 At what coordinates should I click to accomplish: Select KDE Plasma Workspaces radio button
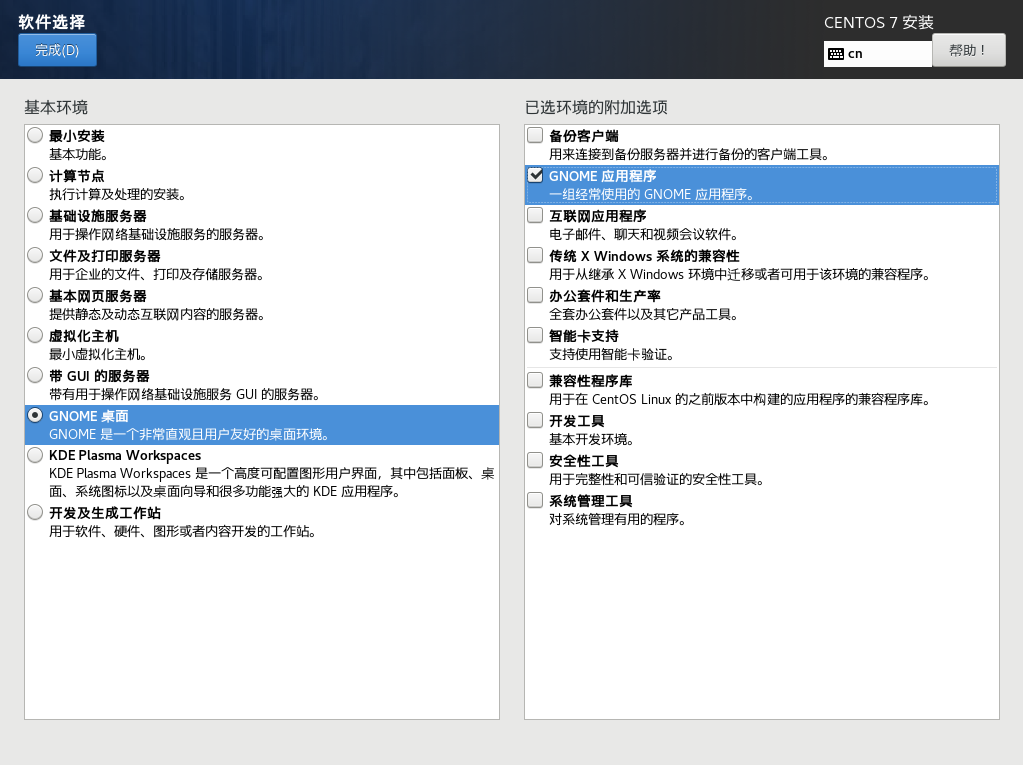pos(35,455)
